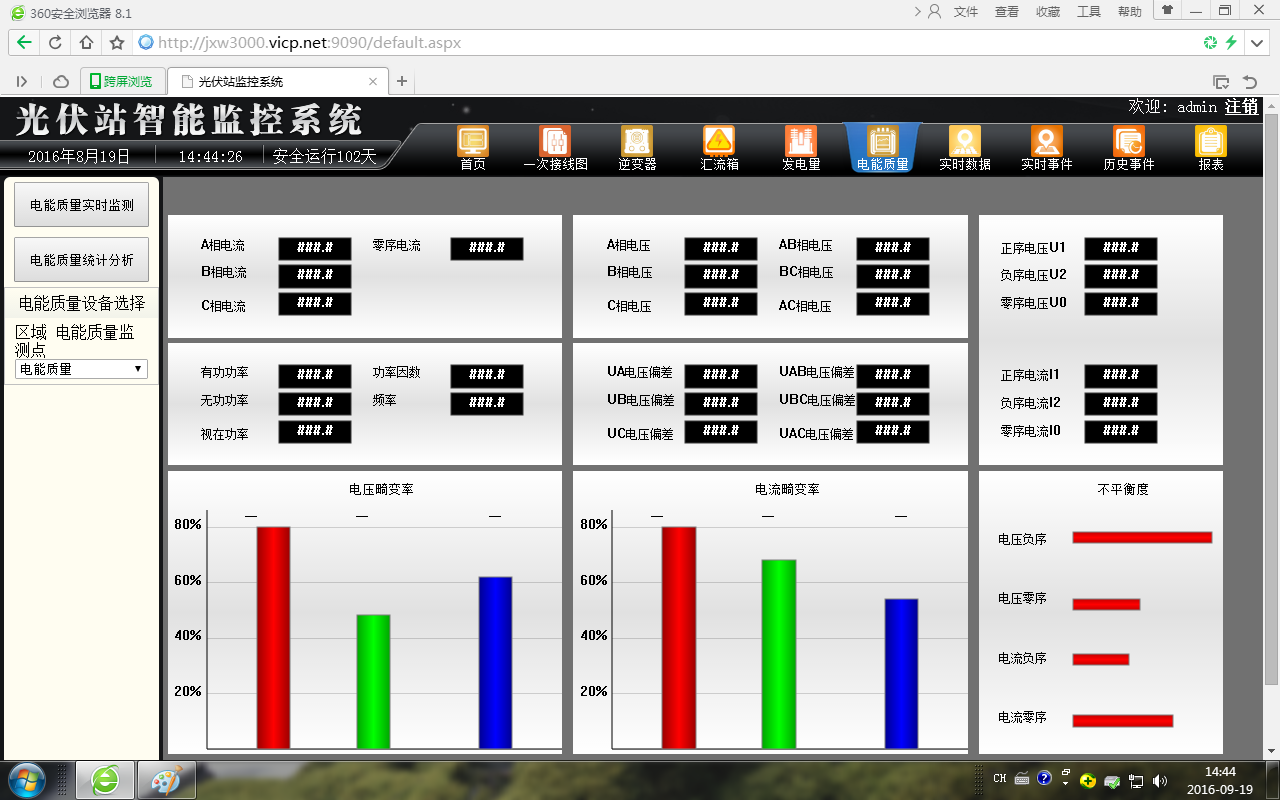Reload the page with the refresh icon
Viewport: 1280px width, 800px height.
56,43
